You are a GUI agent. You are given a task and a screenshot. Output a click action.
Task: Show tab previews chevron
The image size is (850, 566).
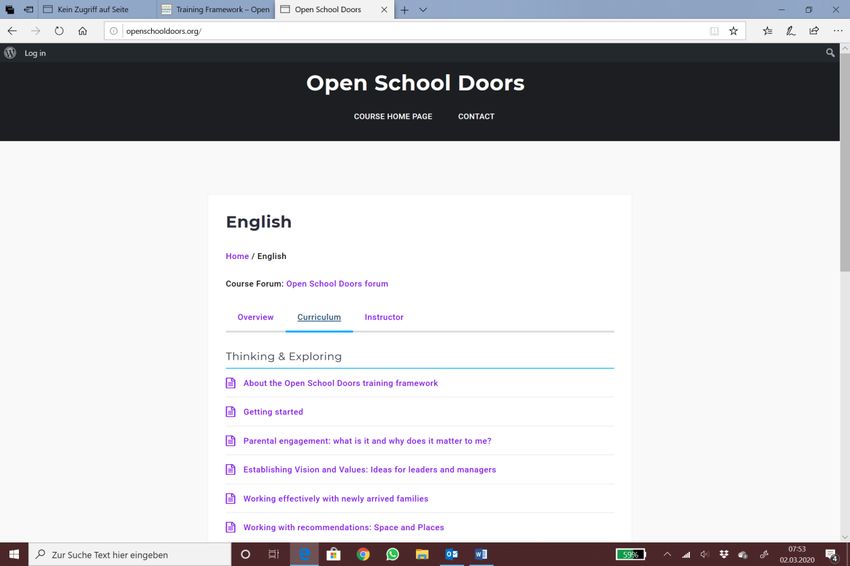tap(423, 10)
